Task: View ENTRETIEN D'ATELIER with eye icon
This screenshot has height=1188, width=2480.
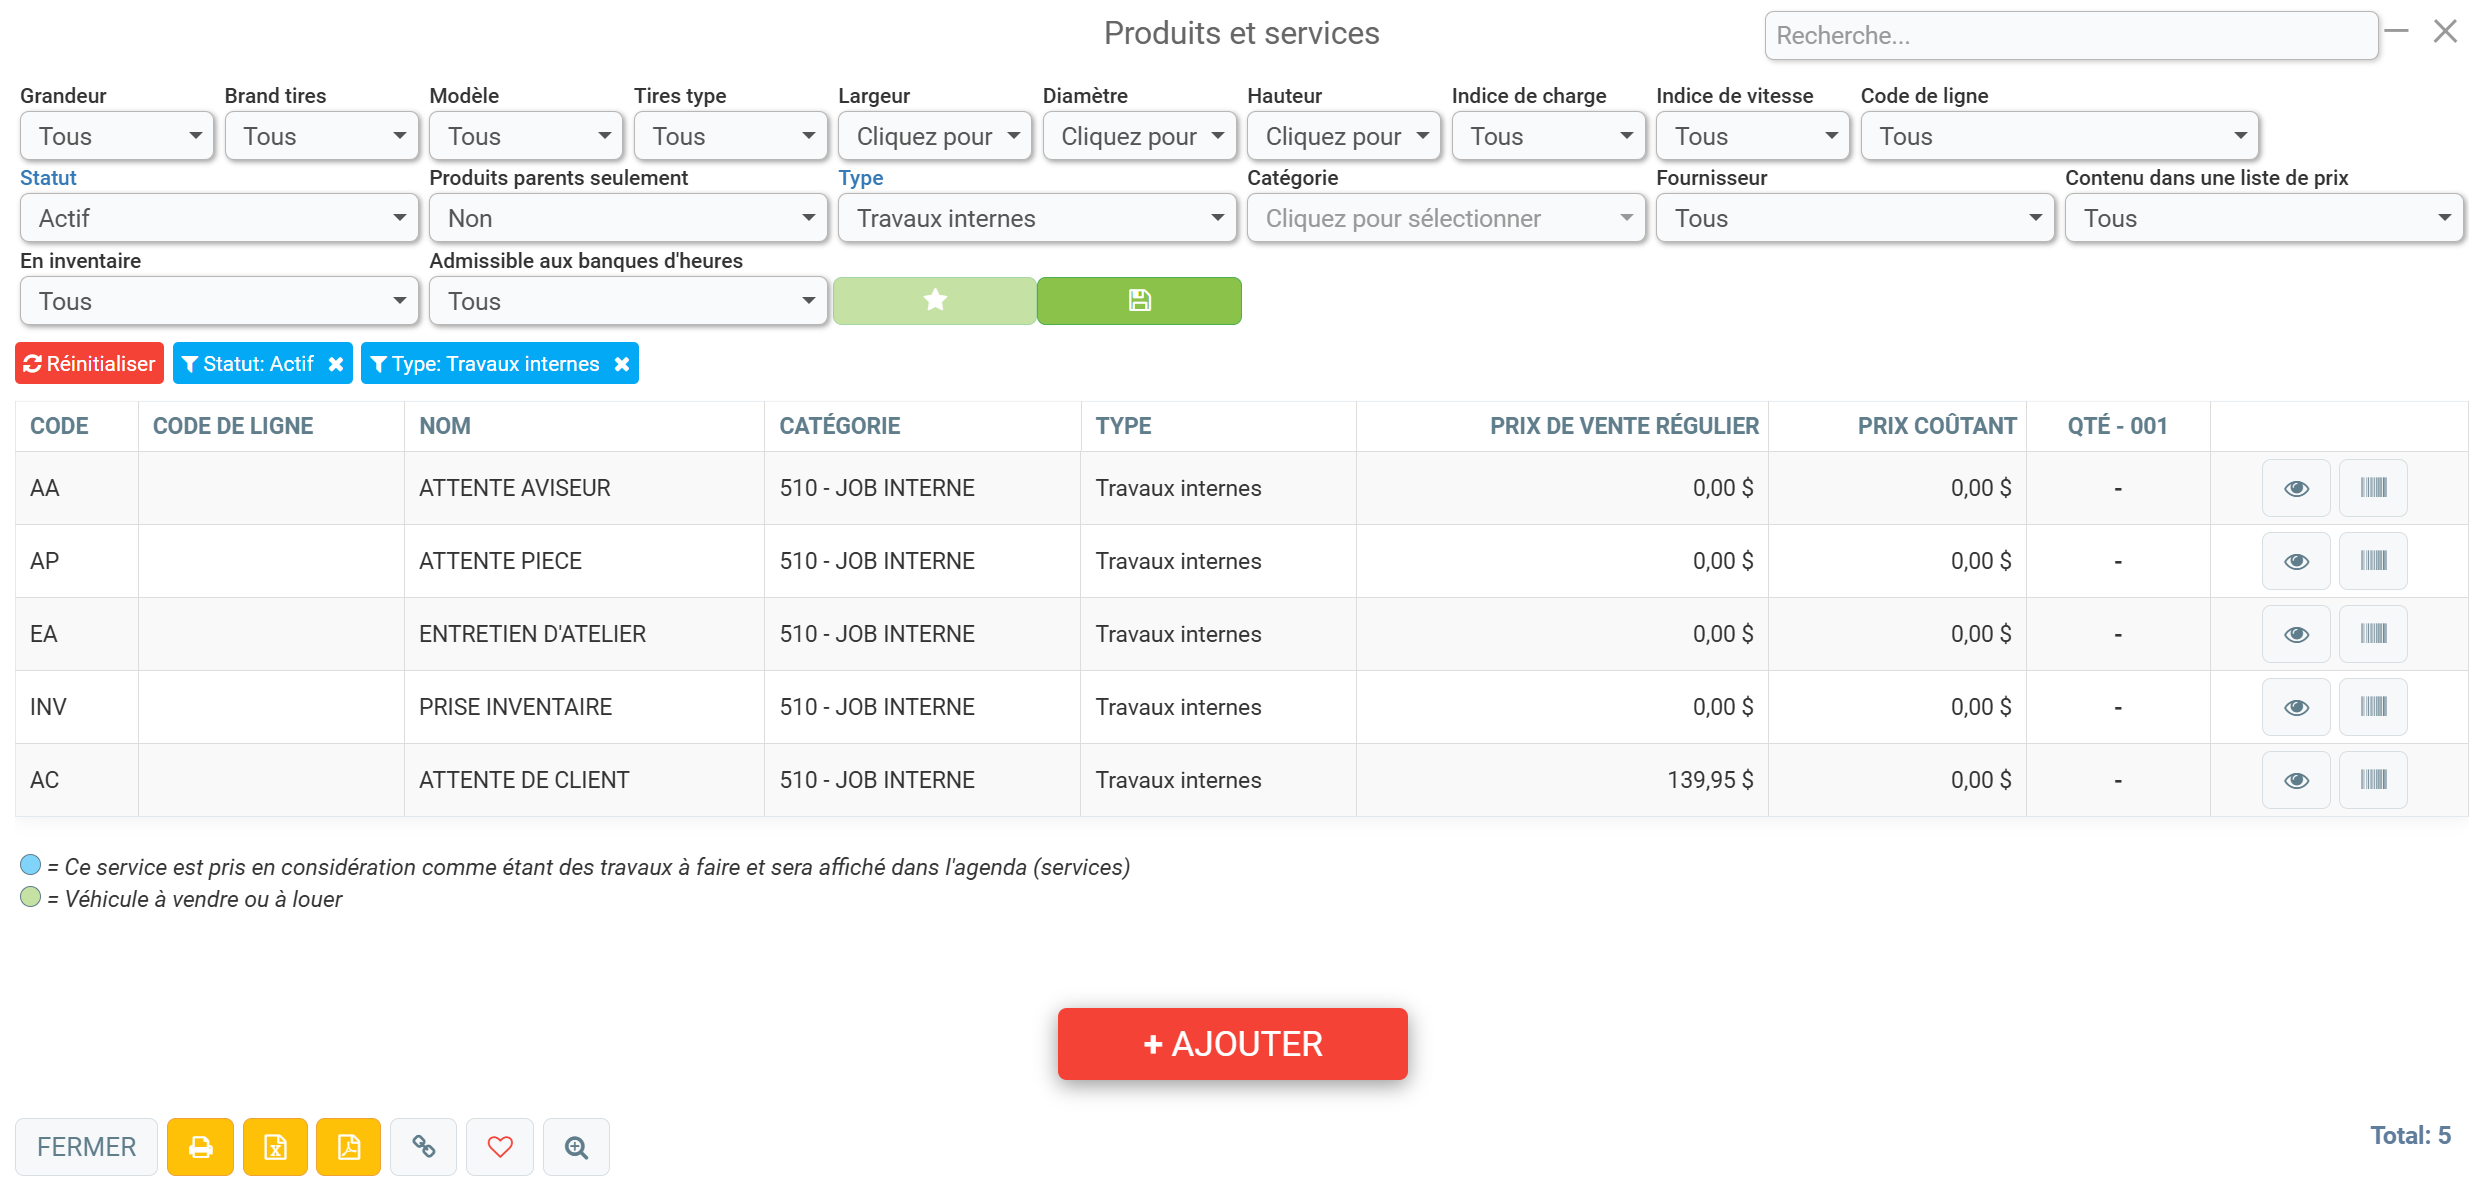Action: click(2296, 634)
